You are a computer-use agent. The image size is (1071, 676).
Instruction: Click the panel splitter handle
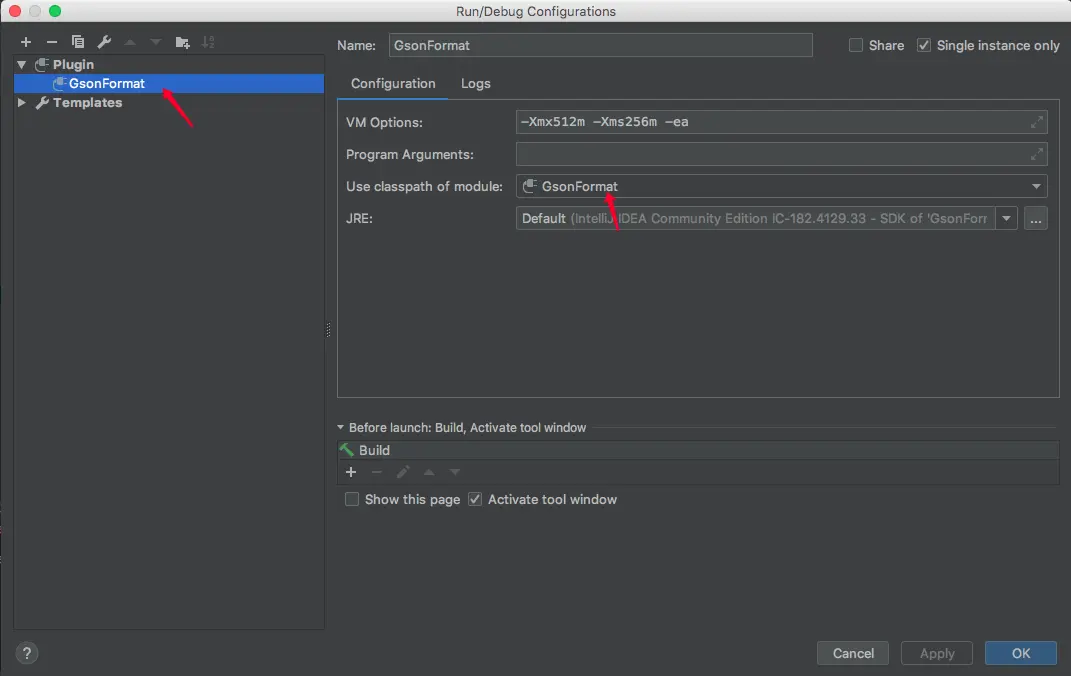[329, 330]
